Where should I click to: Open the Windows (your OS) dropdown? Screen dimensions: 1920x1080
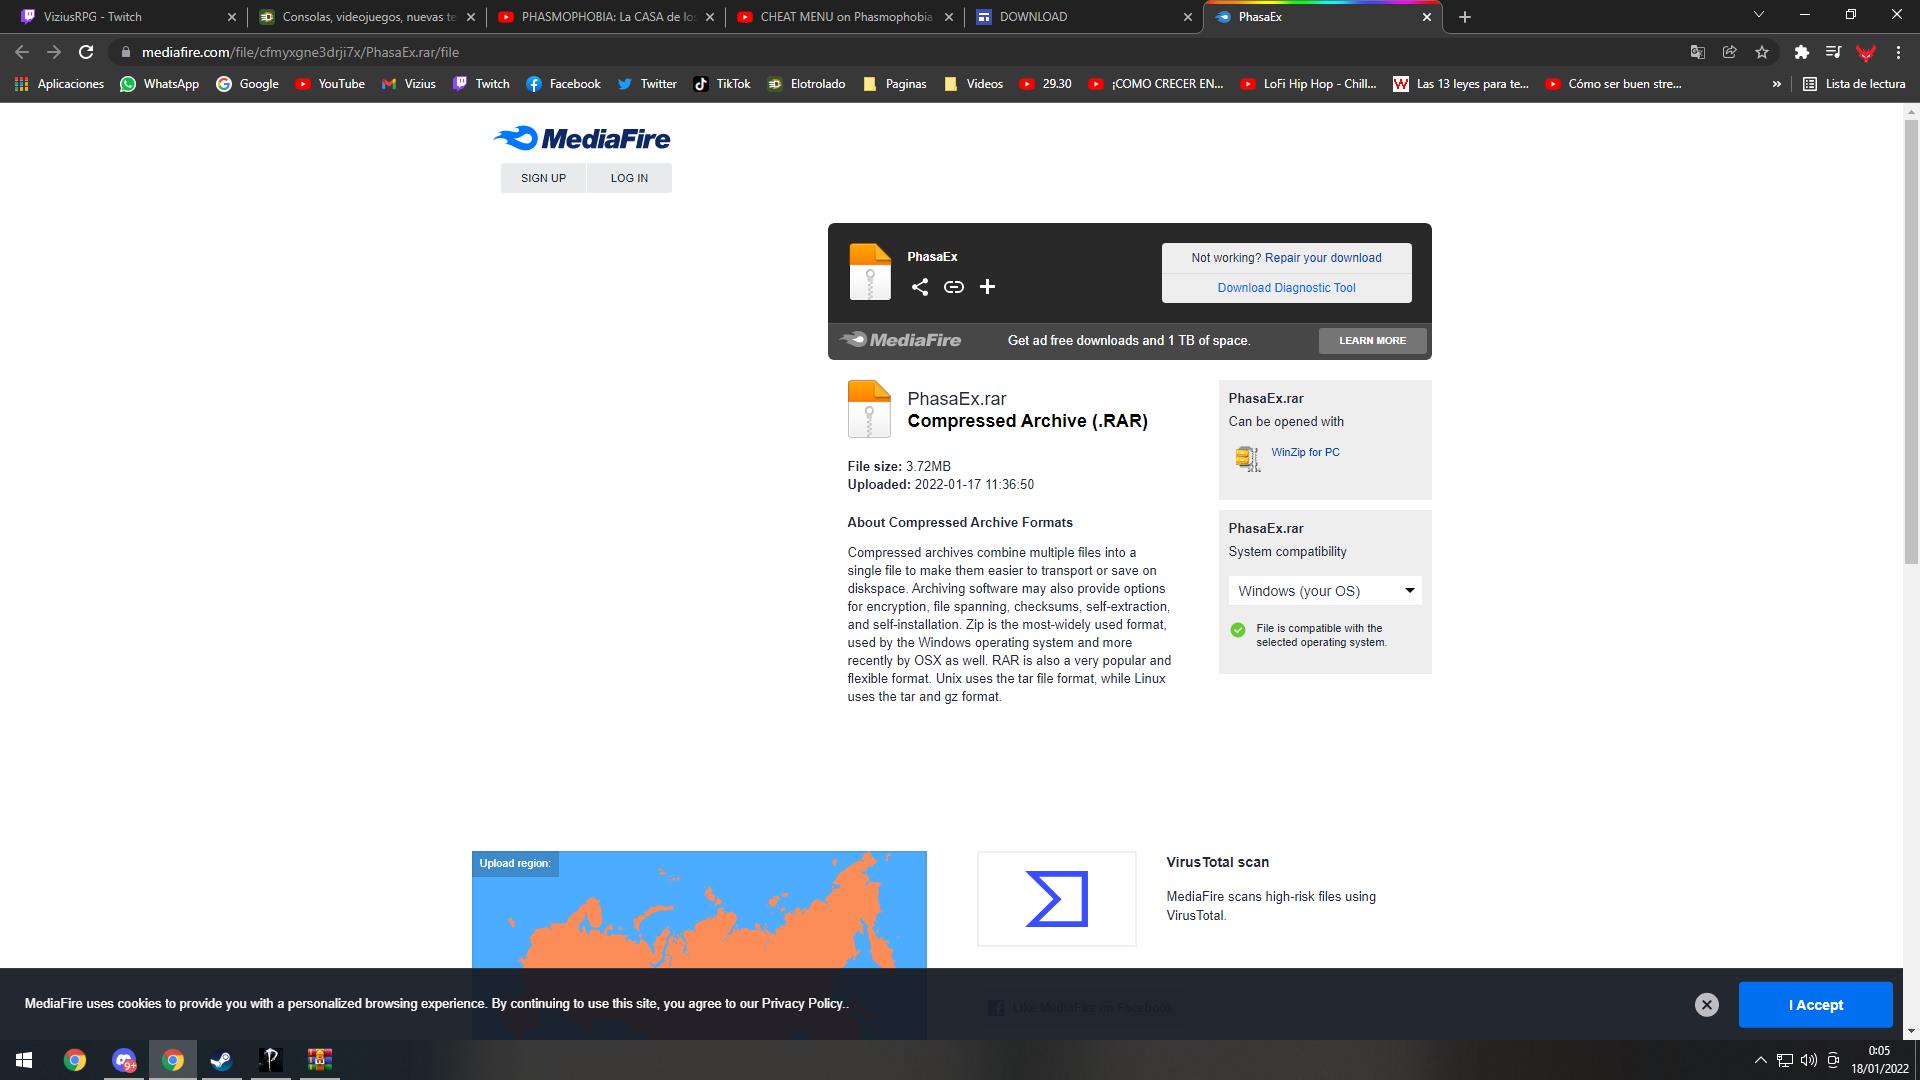click(x=1324, y=591)
